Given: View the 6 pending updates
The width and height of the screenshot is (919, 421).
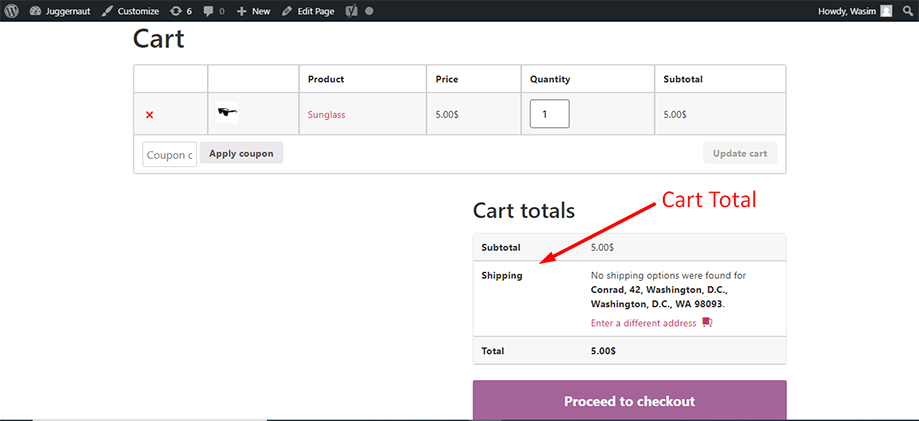Looking at the screenshot, I should tap(181, 11).
